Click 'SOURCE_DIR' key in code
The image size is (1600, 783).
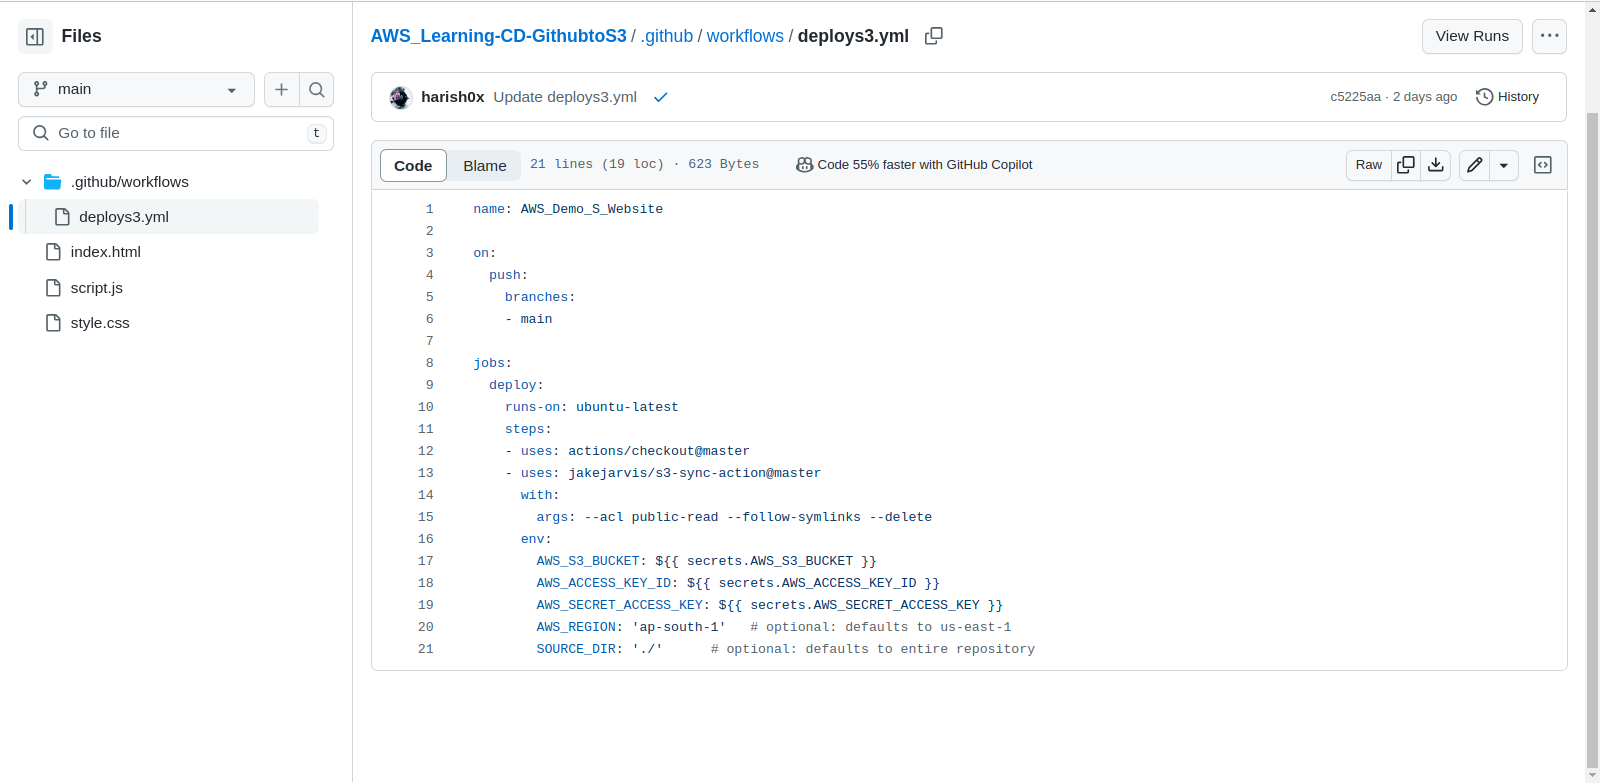pyautogui.click(x=576, y=649)
